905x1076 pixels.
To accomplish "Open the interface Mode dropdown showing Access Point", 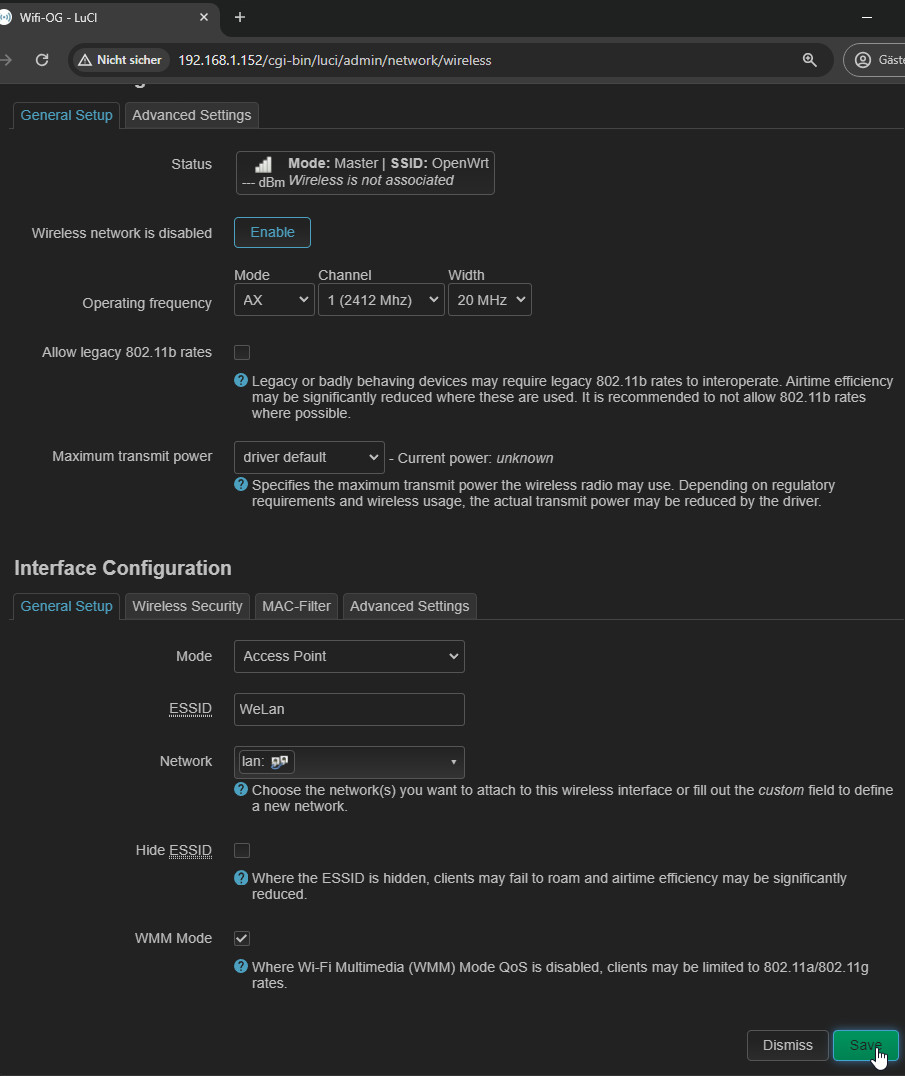I will pos(349,656).
